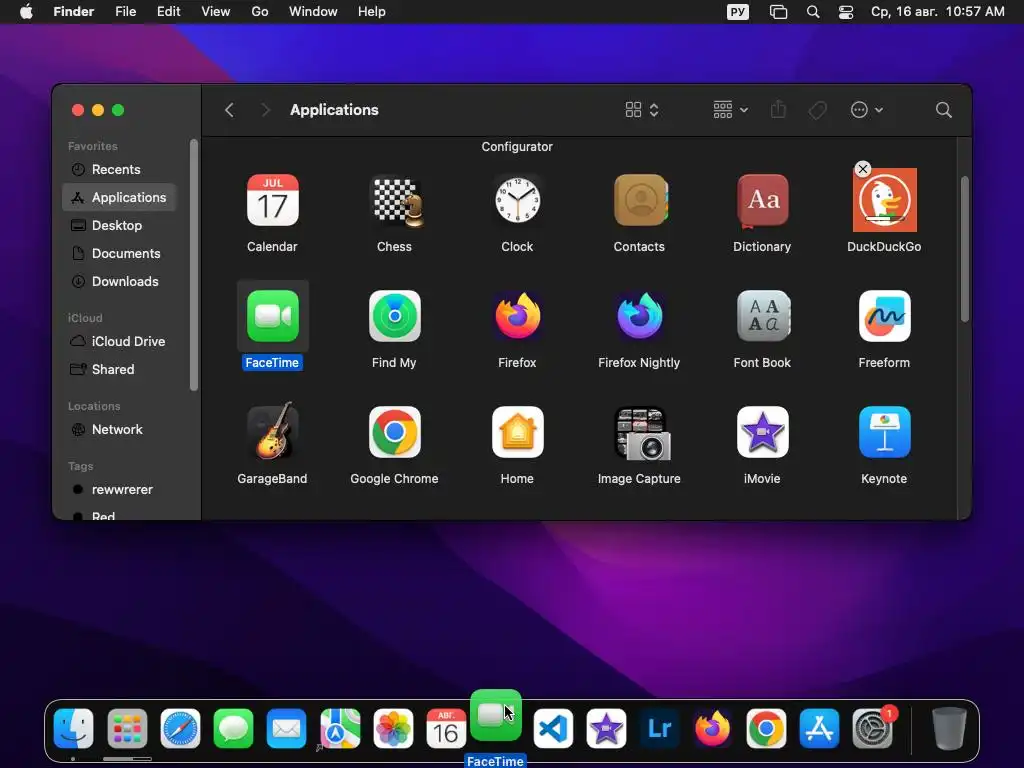Select the GarageBand app icon
Image resolution: width=1024 pixels, height=768 pixels.
click(272, 431)
